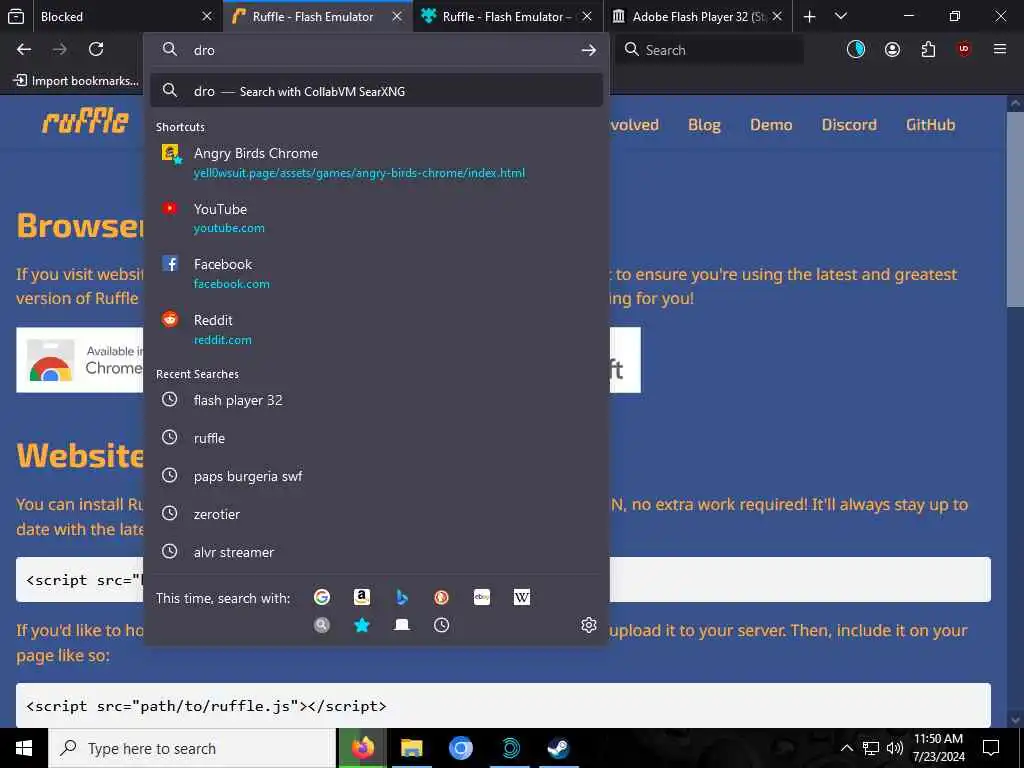Viewport: 1024px width, 768px height.
Task: Search open tabs with the tab icon
Action: click(x=402, y=625)
